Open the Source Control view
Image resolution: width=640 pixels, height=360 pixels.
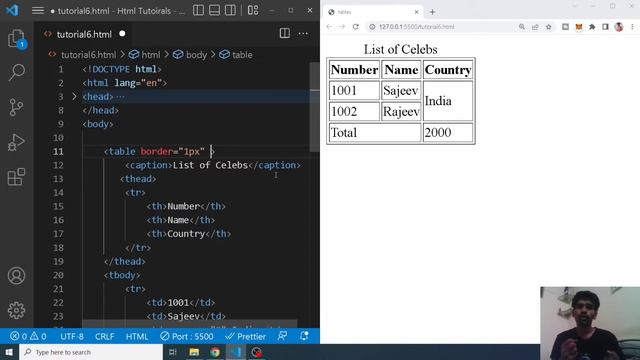16,107
